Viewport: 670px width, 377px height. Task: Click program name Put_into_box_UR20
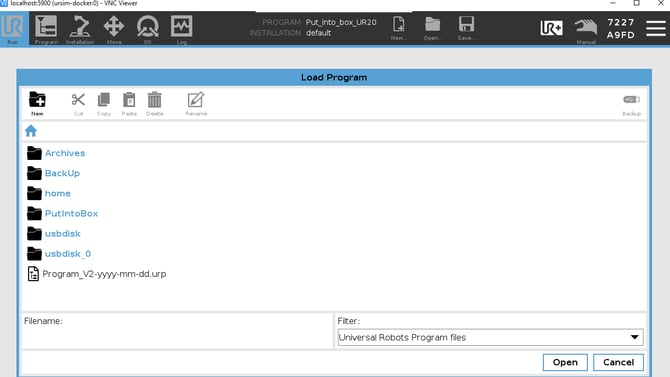[341, 22]
